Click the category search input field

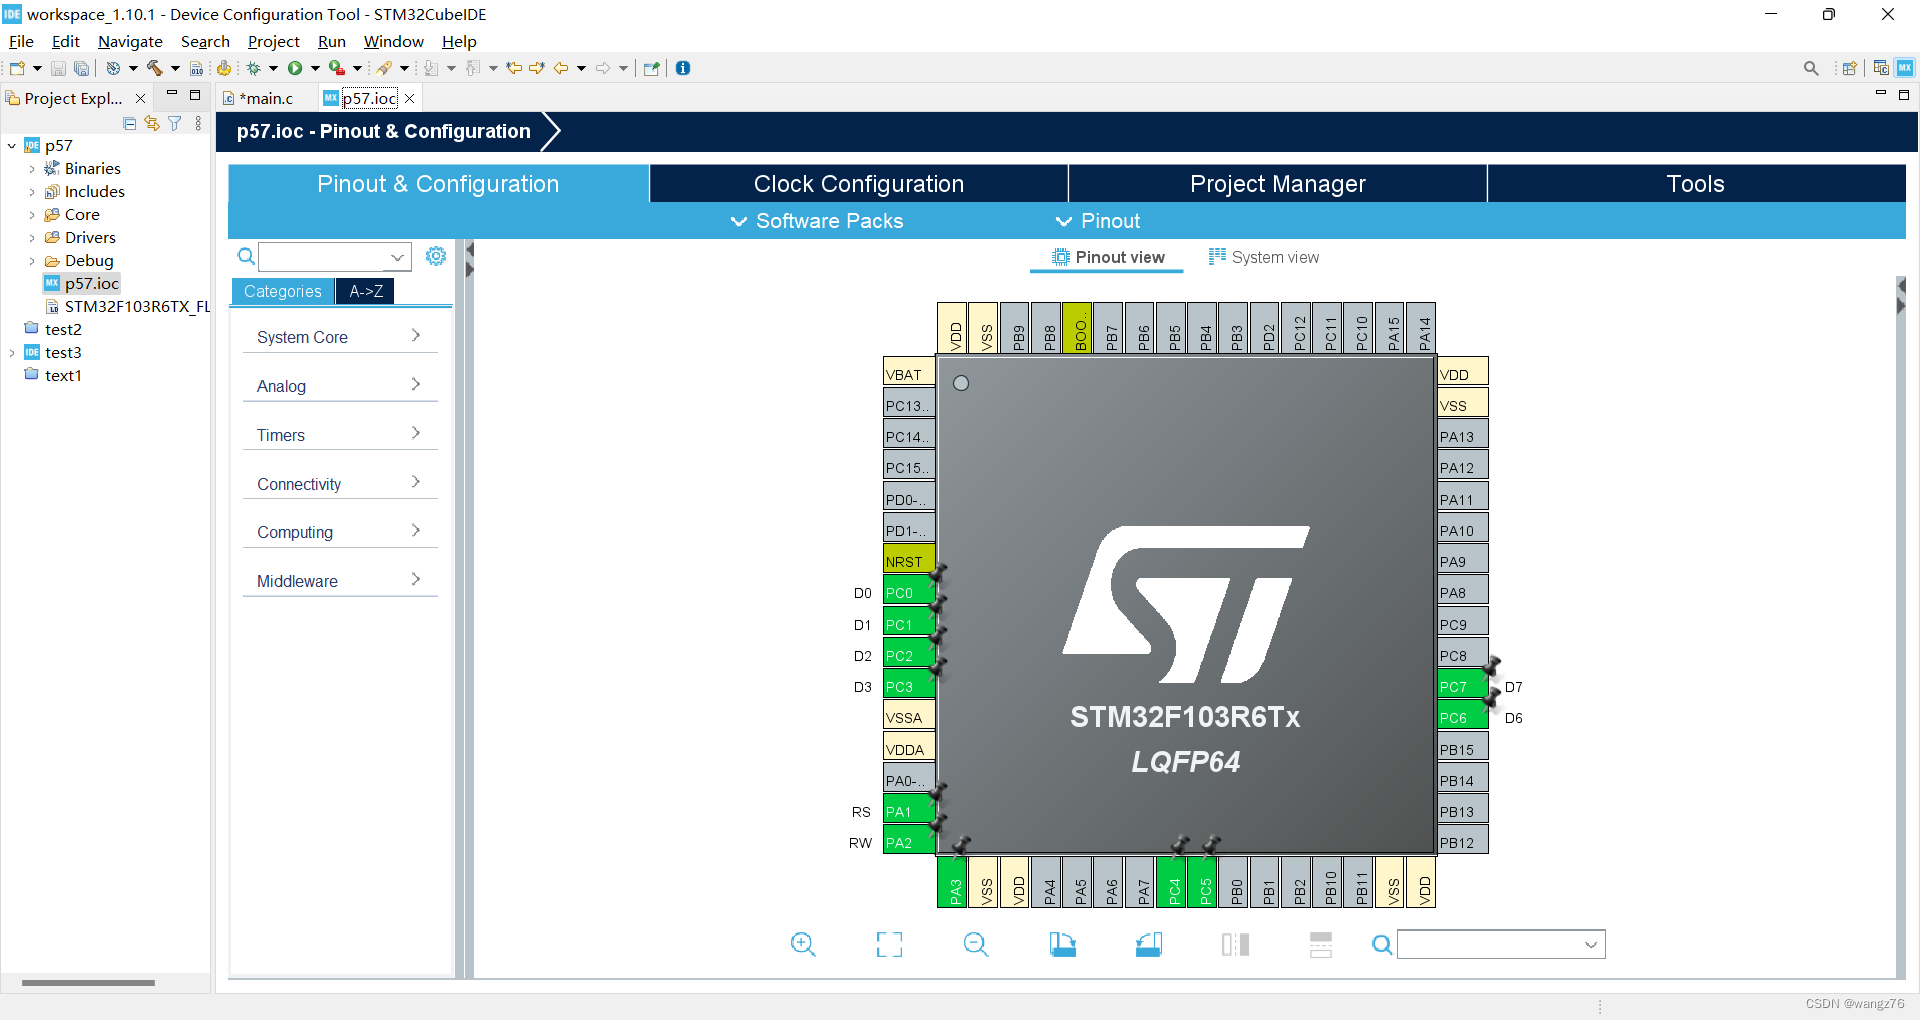(334, 257)
